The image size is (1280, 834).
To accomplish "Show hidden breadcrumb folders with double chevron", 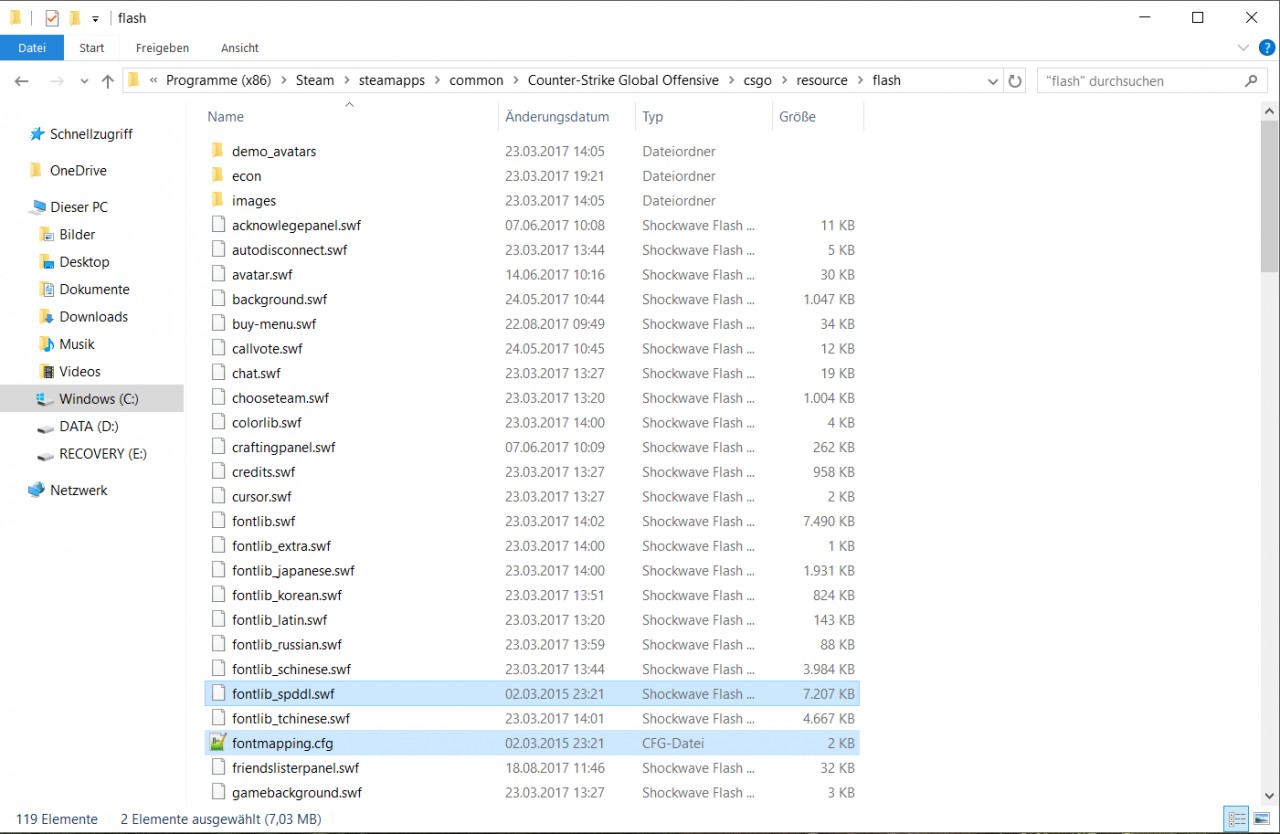I will point(154,80).
